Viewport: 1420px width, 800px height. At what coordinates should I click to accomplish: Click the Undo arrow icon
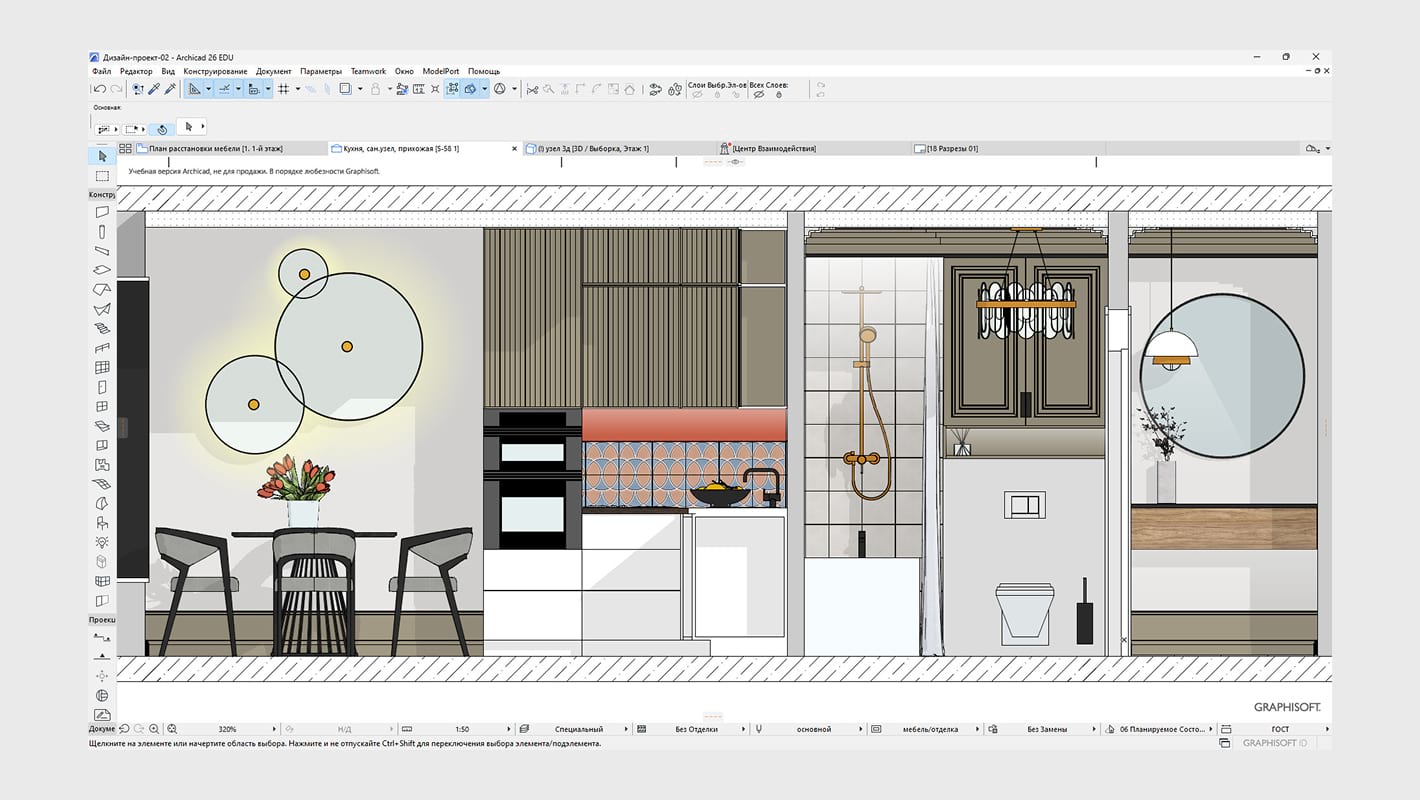pos(98,89)
